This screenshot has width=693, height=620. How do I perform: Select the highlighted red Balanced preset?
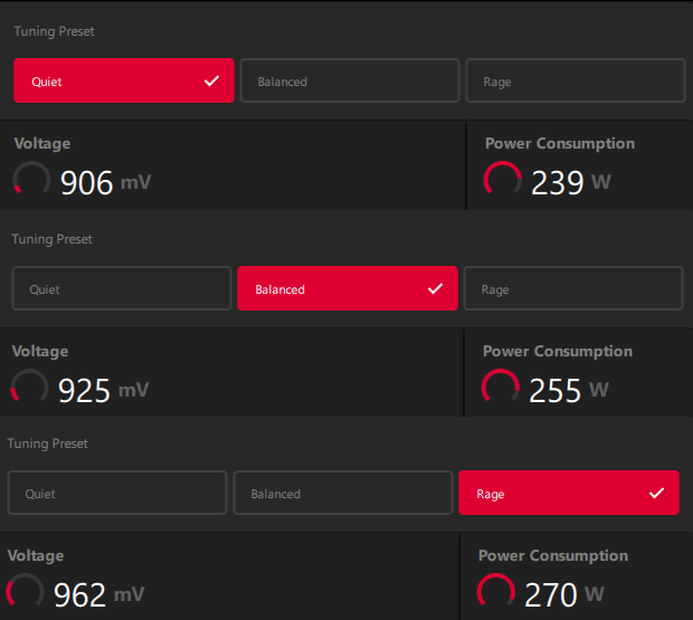pyautogui.click(x=347, y=288)
